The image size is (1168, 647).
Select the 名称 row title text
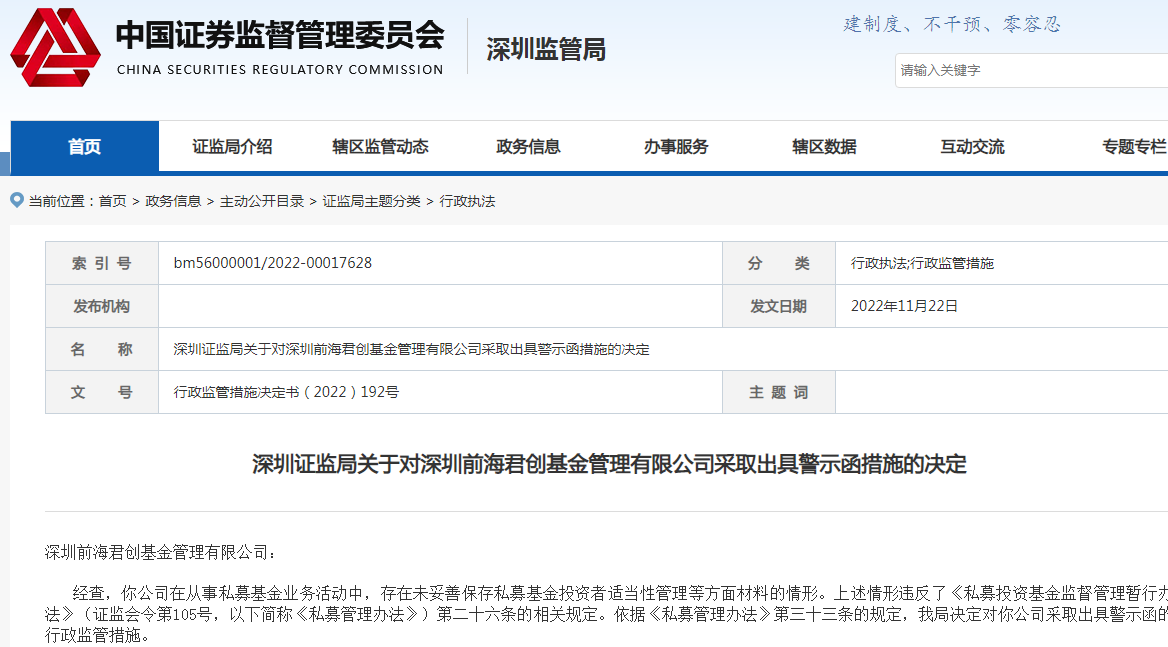(x=411, y=349)
